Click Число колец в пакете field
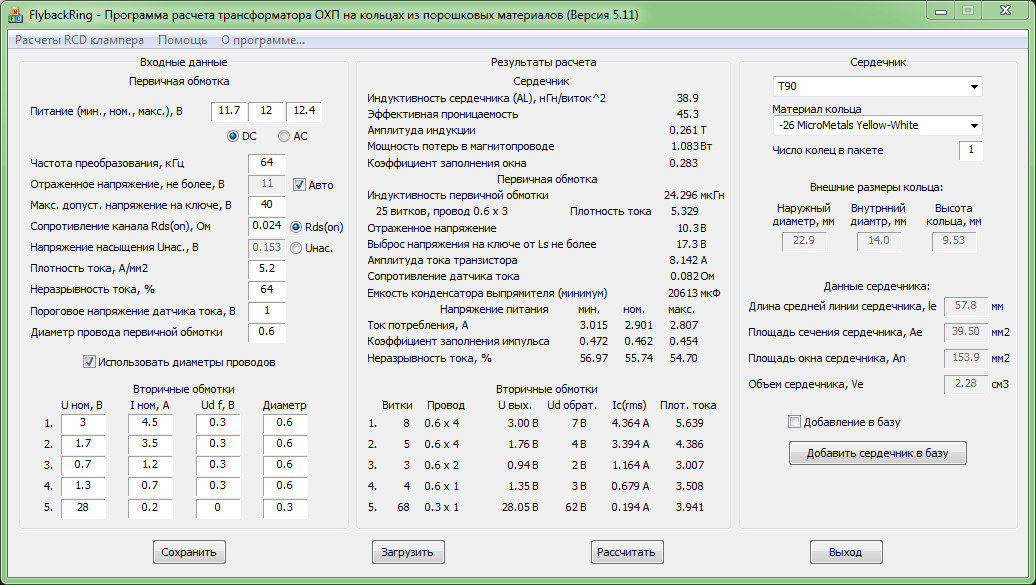Image resolution: width=1036 pixels, height=585 pixels. click(x=971, y=150)
